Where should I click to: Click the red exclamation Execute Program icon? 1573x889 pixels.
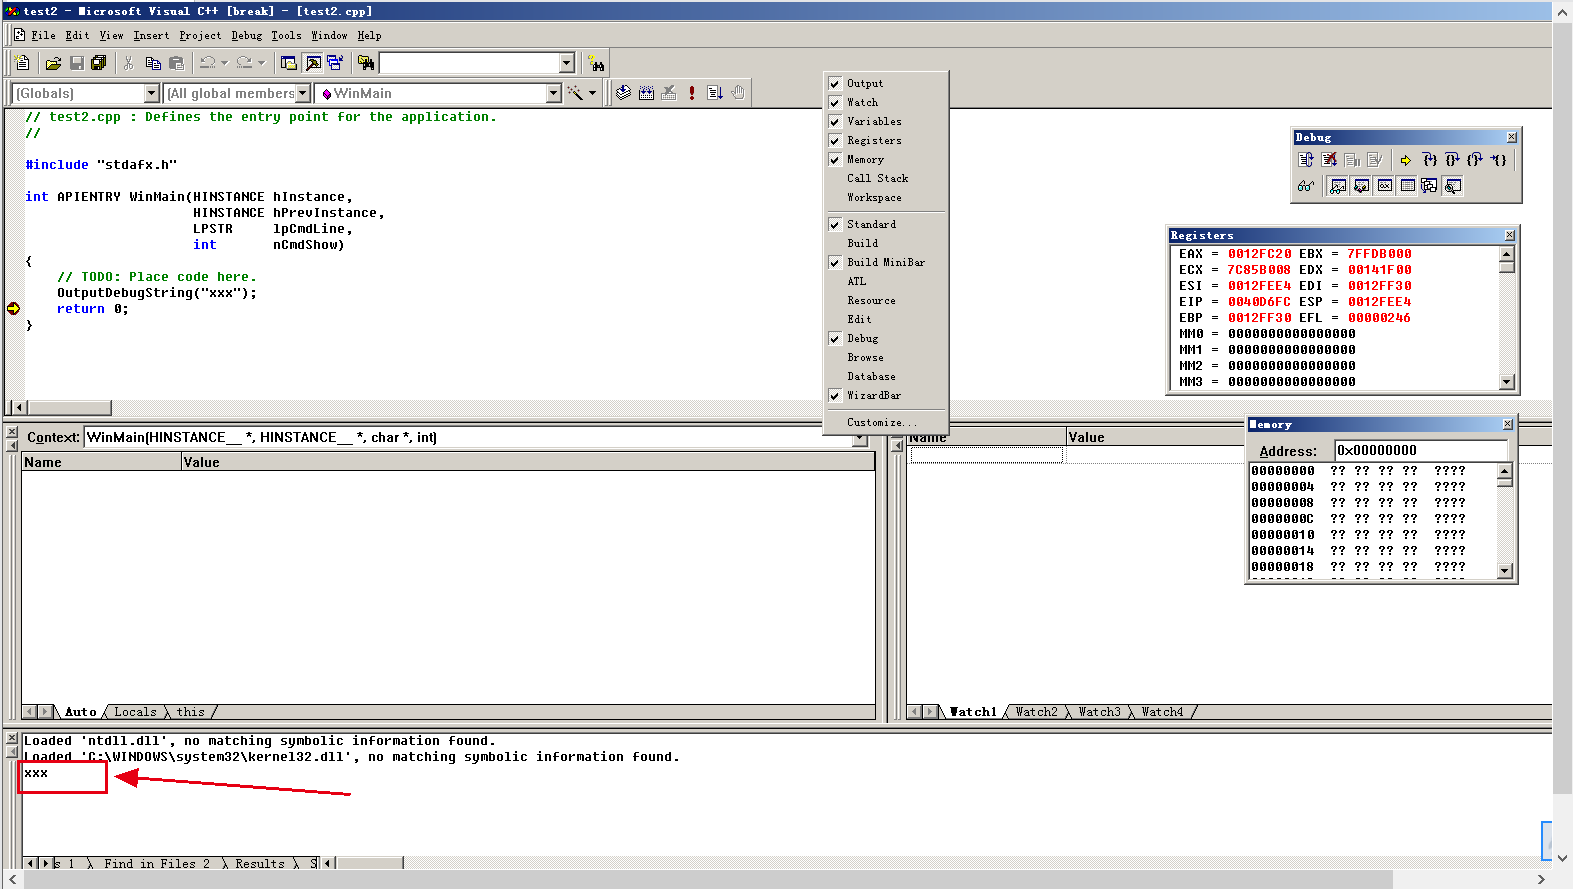click(691, 93)
